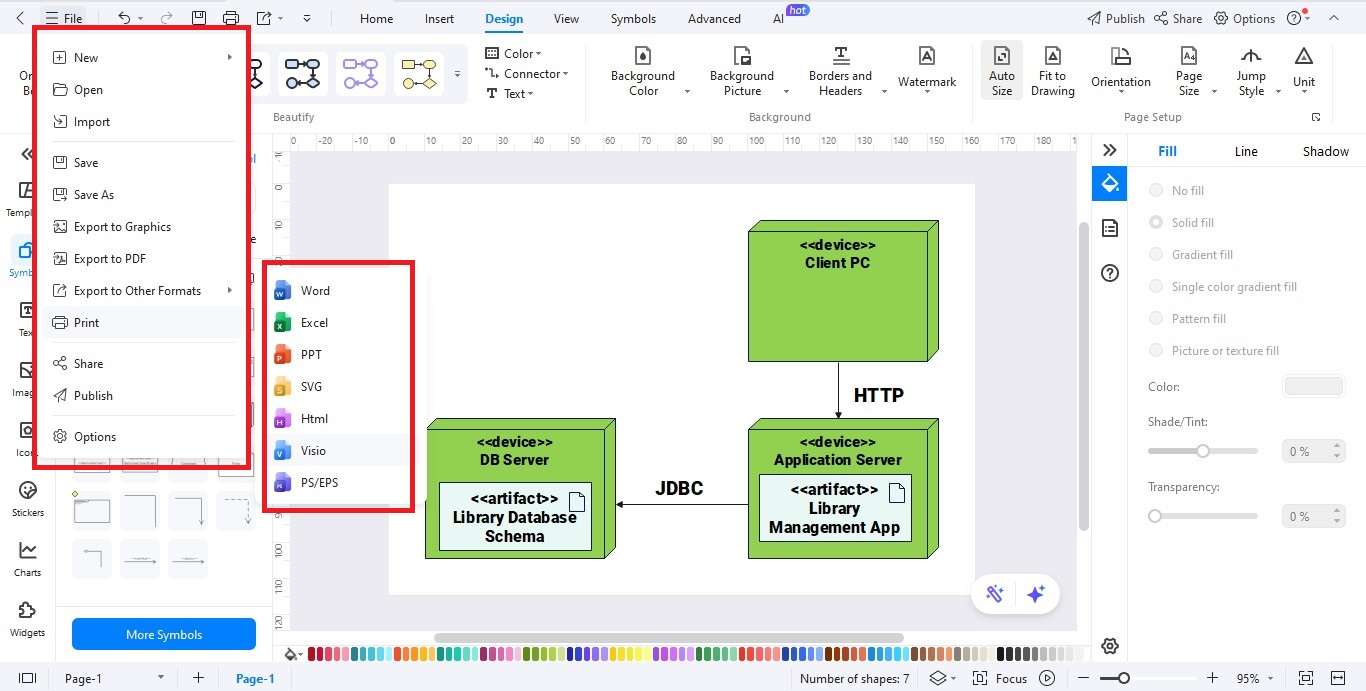Select Visio from the export formats list
This screenshot has height=691, width=1366.
point(313,450)
